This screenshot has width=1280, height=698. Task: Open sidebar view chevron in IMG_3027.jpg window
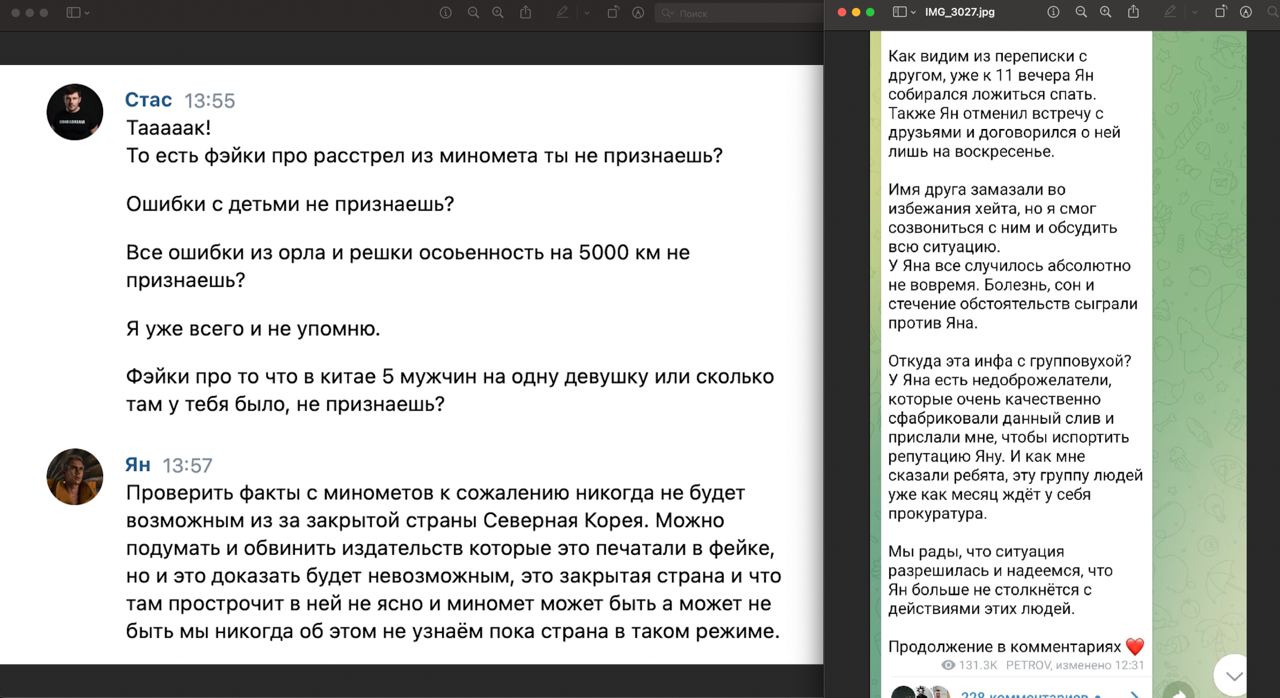(914, 12)
